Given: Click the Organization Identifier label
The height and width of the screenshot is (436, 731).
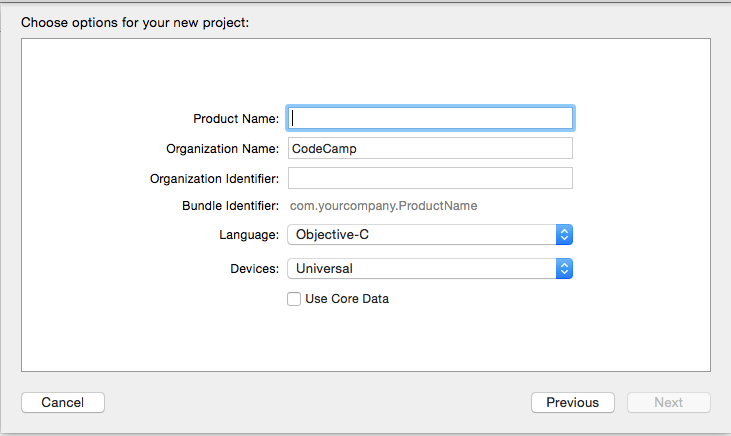Looking at the screenshot, I should (214, 178).
